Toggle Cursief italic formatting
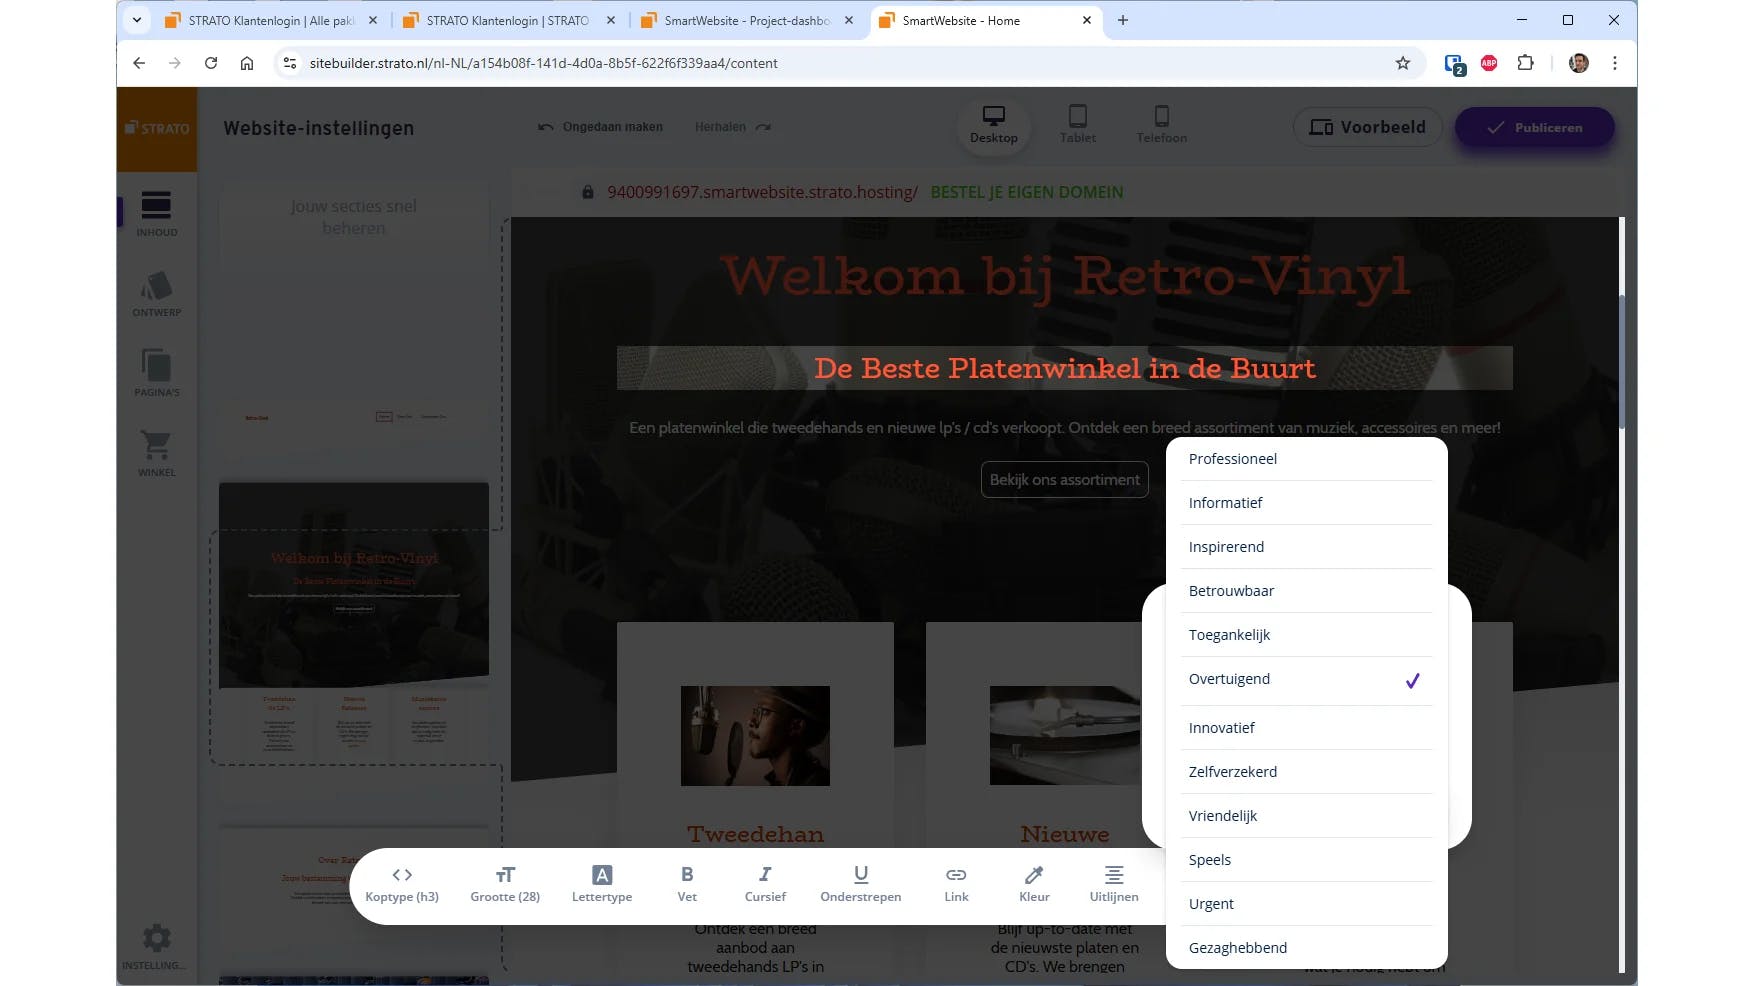Image resolution: width=1753 pixels, height=986 pixels. coord(765,884)
